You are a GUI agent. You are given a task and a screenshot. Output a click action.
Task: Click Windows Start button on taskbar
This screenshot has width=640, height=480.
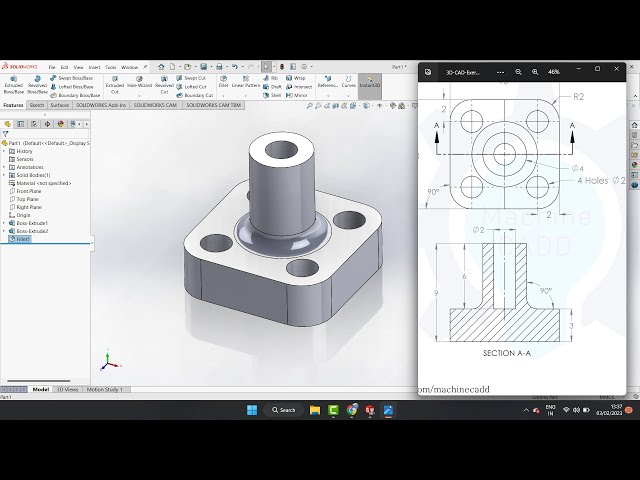(252, 410)
